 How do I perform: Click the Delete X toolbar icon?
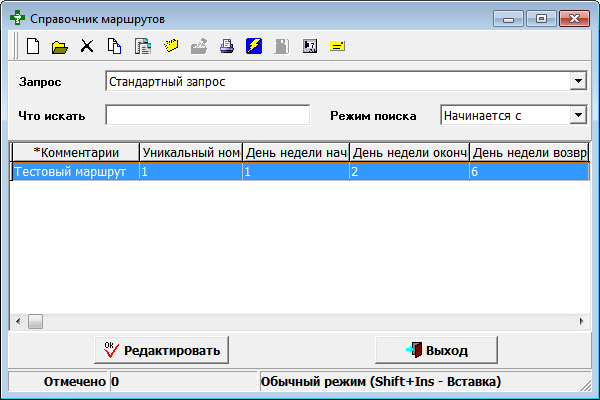(x=87, y=46)
